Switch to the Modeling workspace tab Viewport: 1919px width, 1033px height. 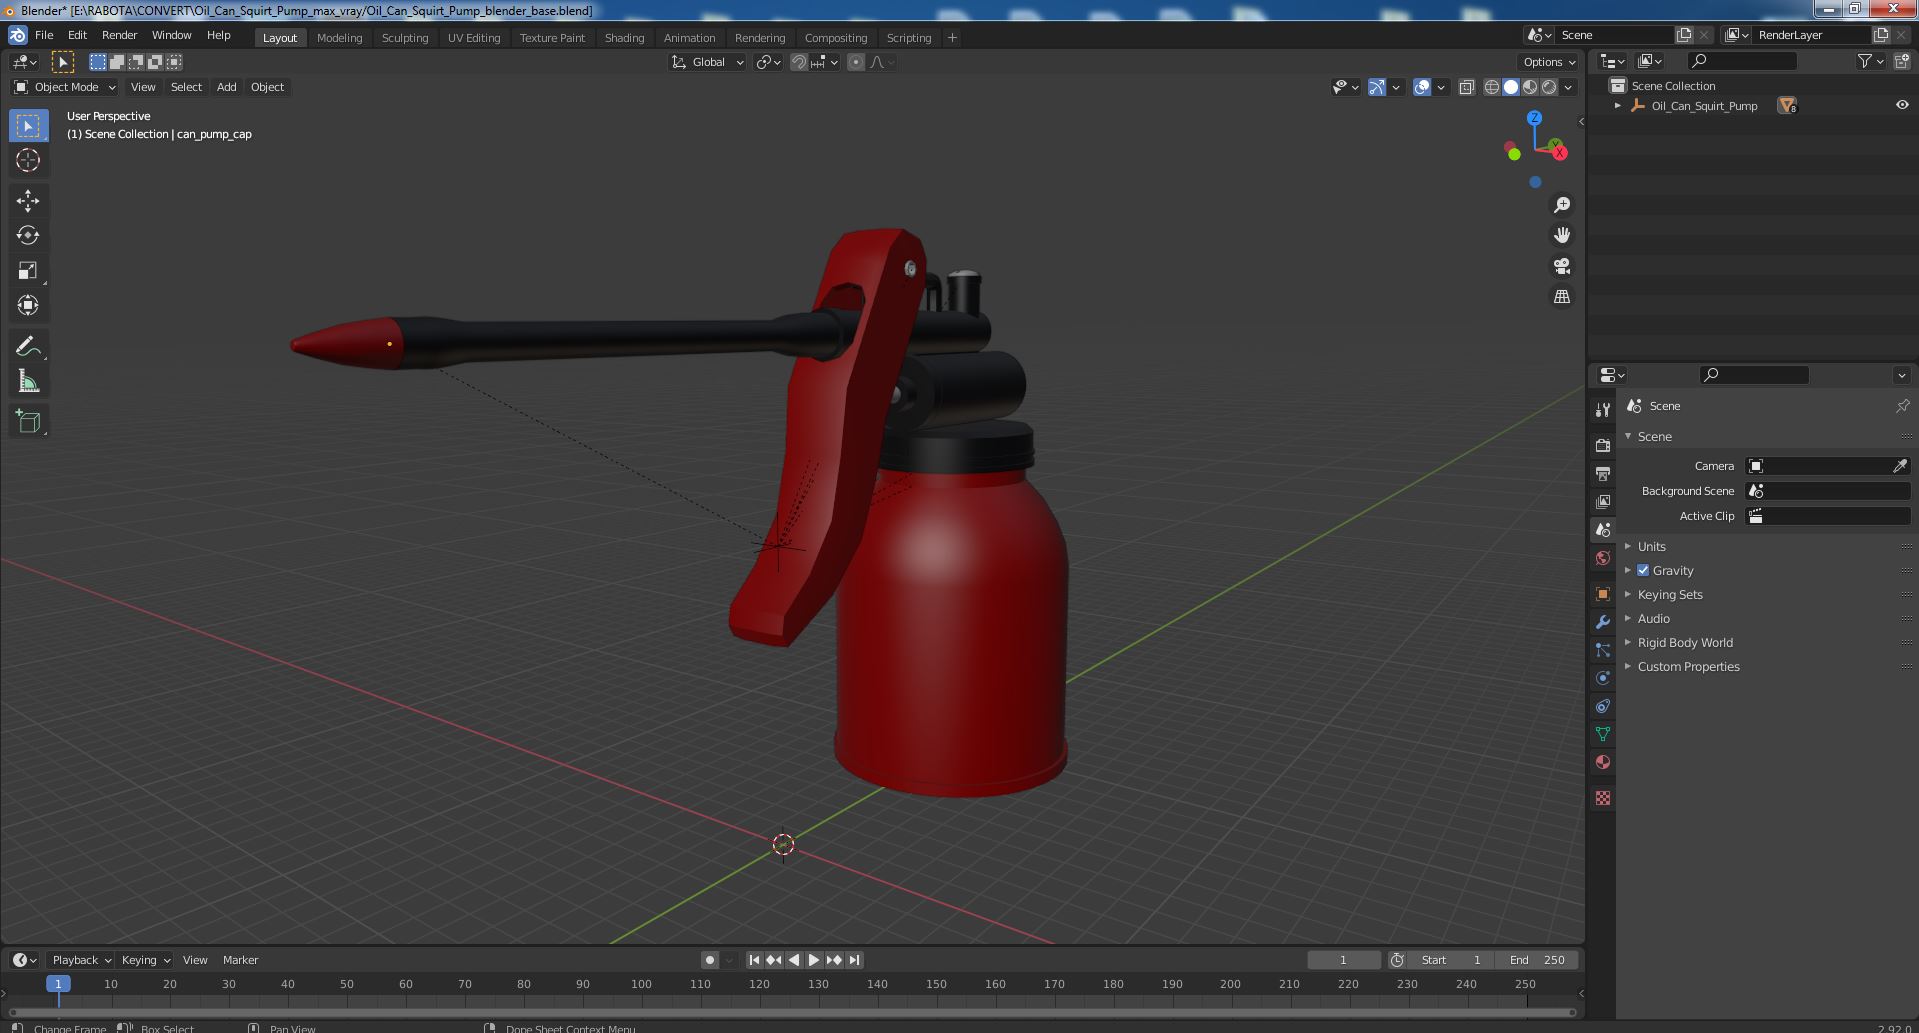coord(339,38)
